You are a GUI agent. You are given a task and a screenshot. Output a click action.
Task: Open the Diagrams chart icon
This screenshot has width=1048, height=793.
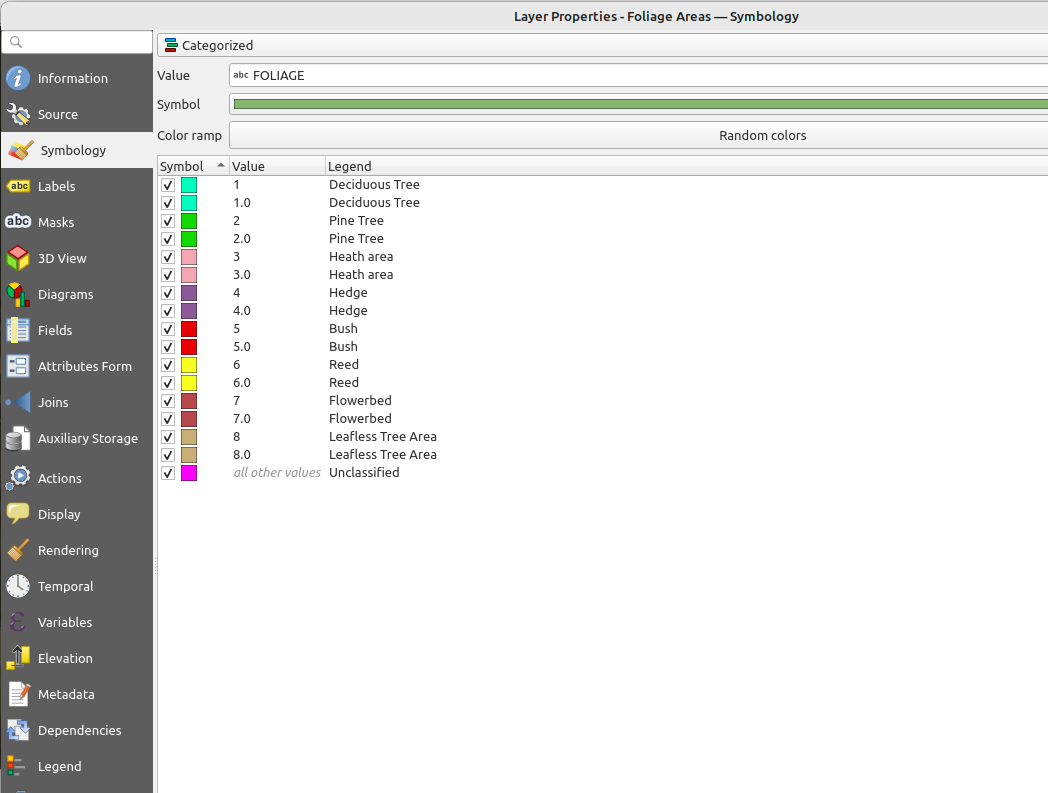click(x=18, y=294)
